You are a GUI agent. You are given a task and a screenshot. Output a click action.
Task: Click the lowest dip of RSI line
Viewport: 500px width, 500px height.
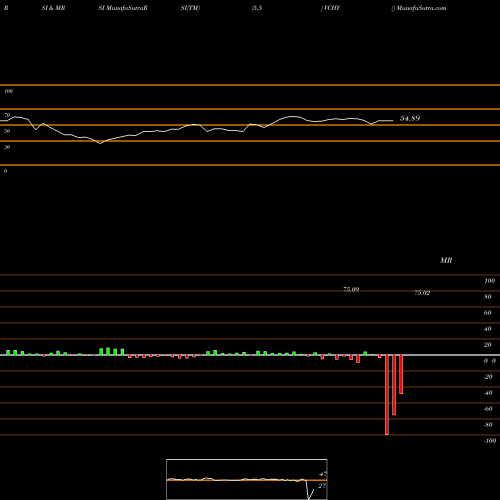[x=100, y=143]
